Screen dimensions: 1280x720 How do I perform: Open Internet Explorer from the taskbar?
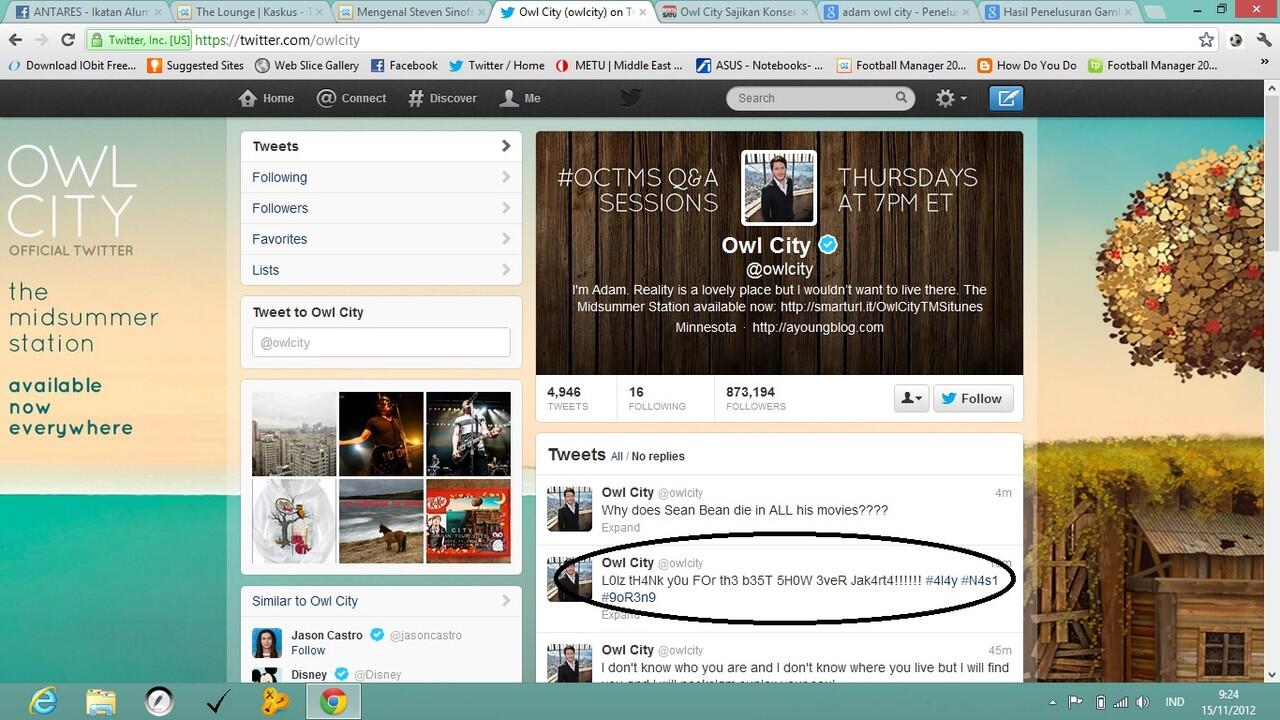tap(43, 702)
